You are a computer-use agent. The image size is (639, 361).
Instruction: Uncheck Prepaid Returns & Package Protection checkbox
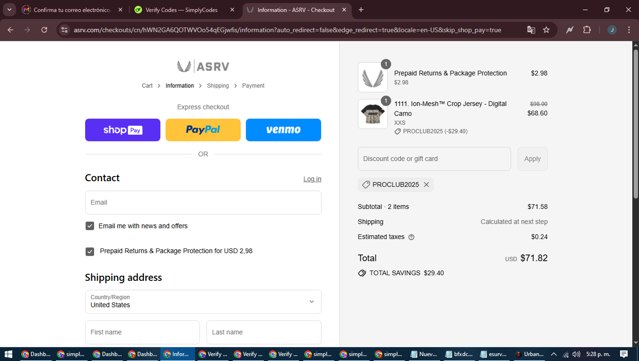coord(90,251)
